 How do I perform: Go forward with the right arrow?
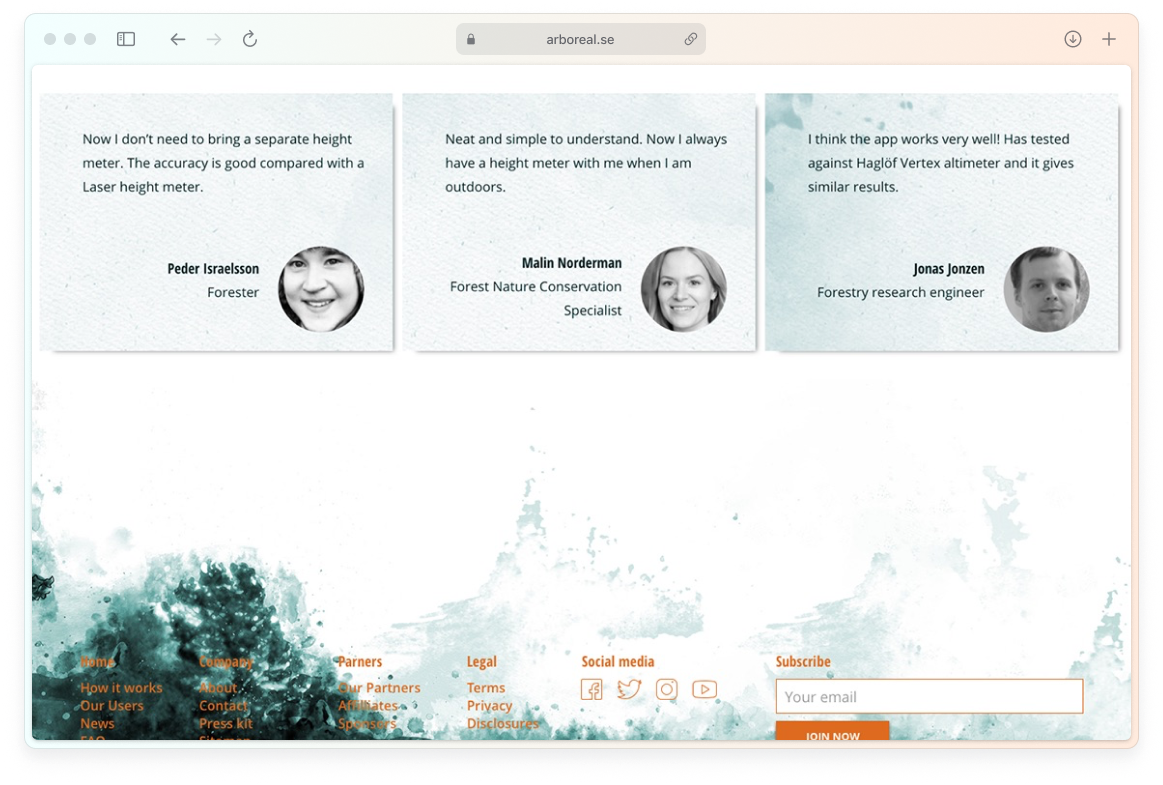(214, 39)
